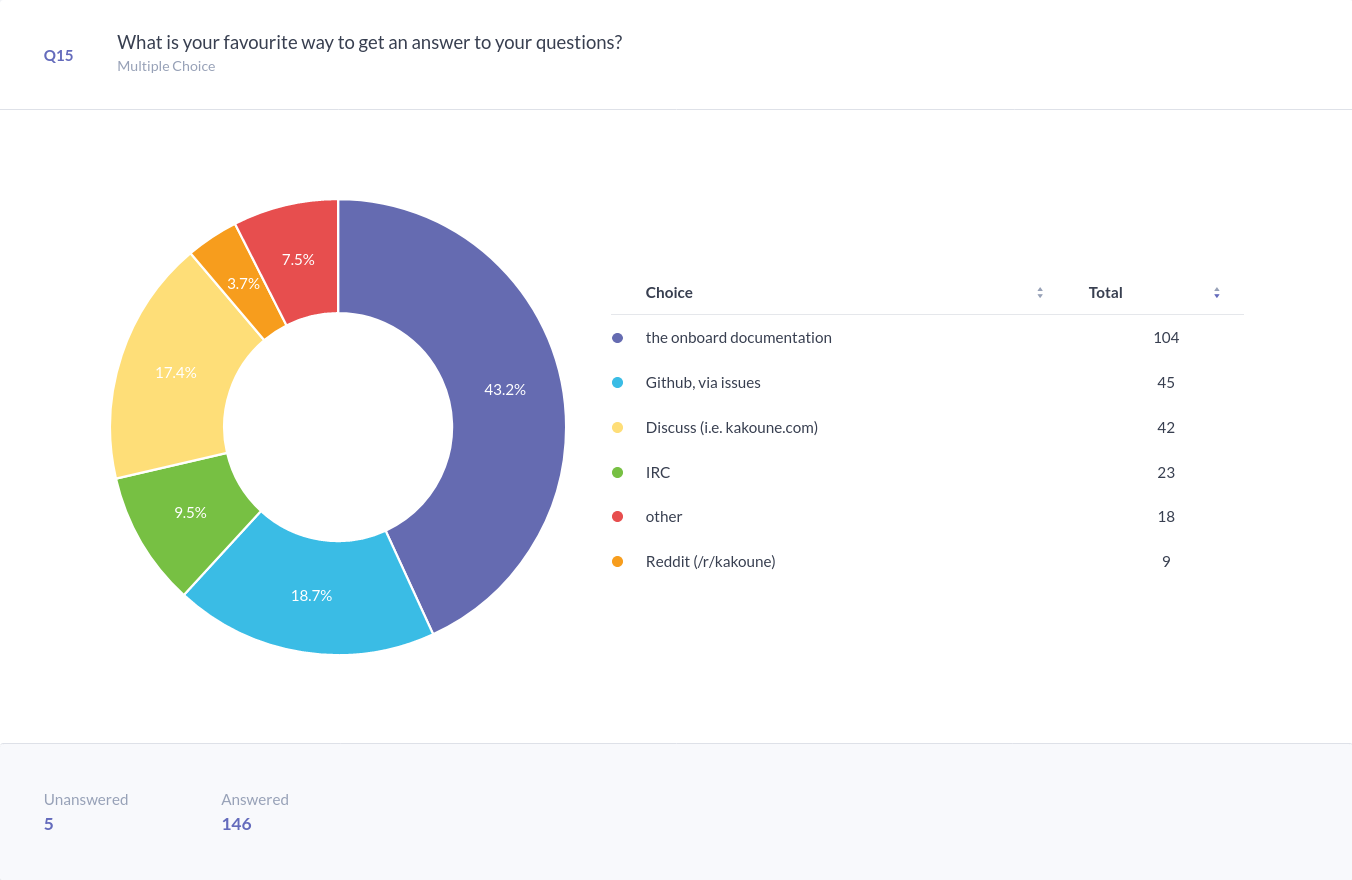Click the orange Reddit legend dot
Image resolution: width=1352 pixels, height=880 pixels.
(x=617, y=562)
